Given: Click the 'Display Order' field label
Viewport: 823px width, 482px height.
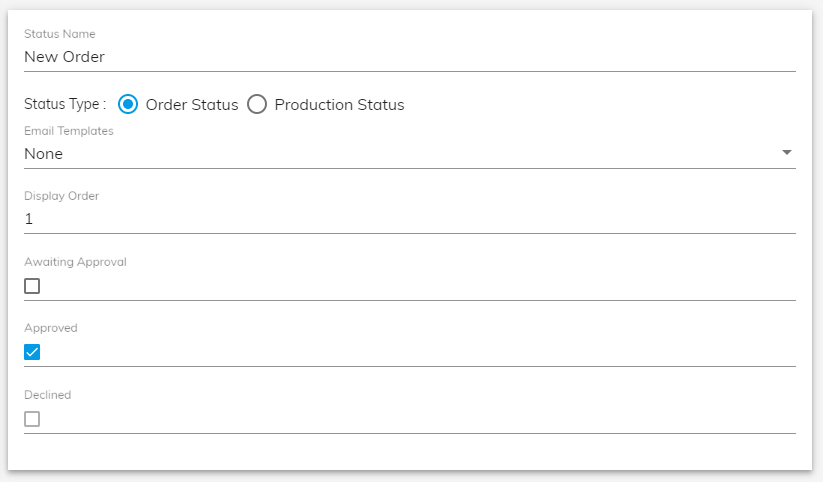Looking at the screenshot, I should point(61,196).
